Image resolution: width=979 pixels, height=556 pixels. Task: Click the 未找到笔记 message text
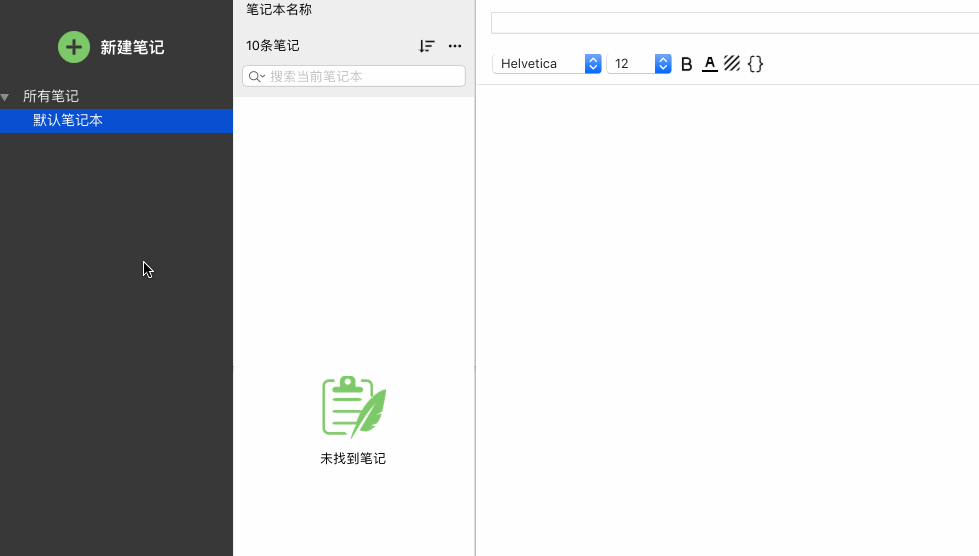pyautogui.click(x=353, y=458)
